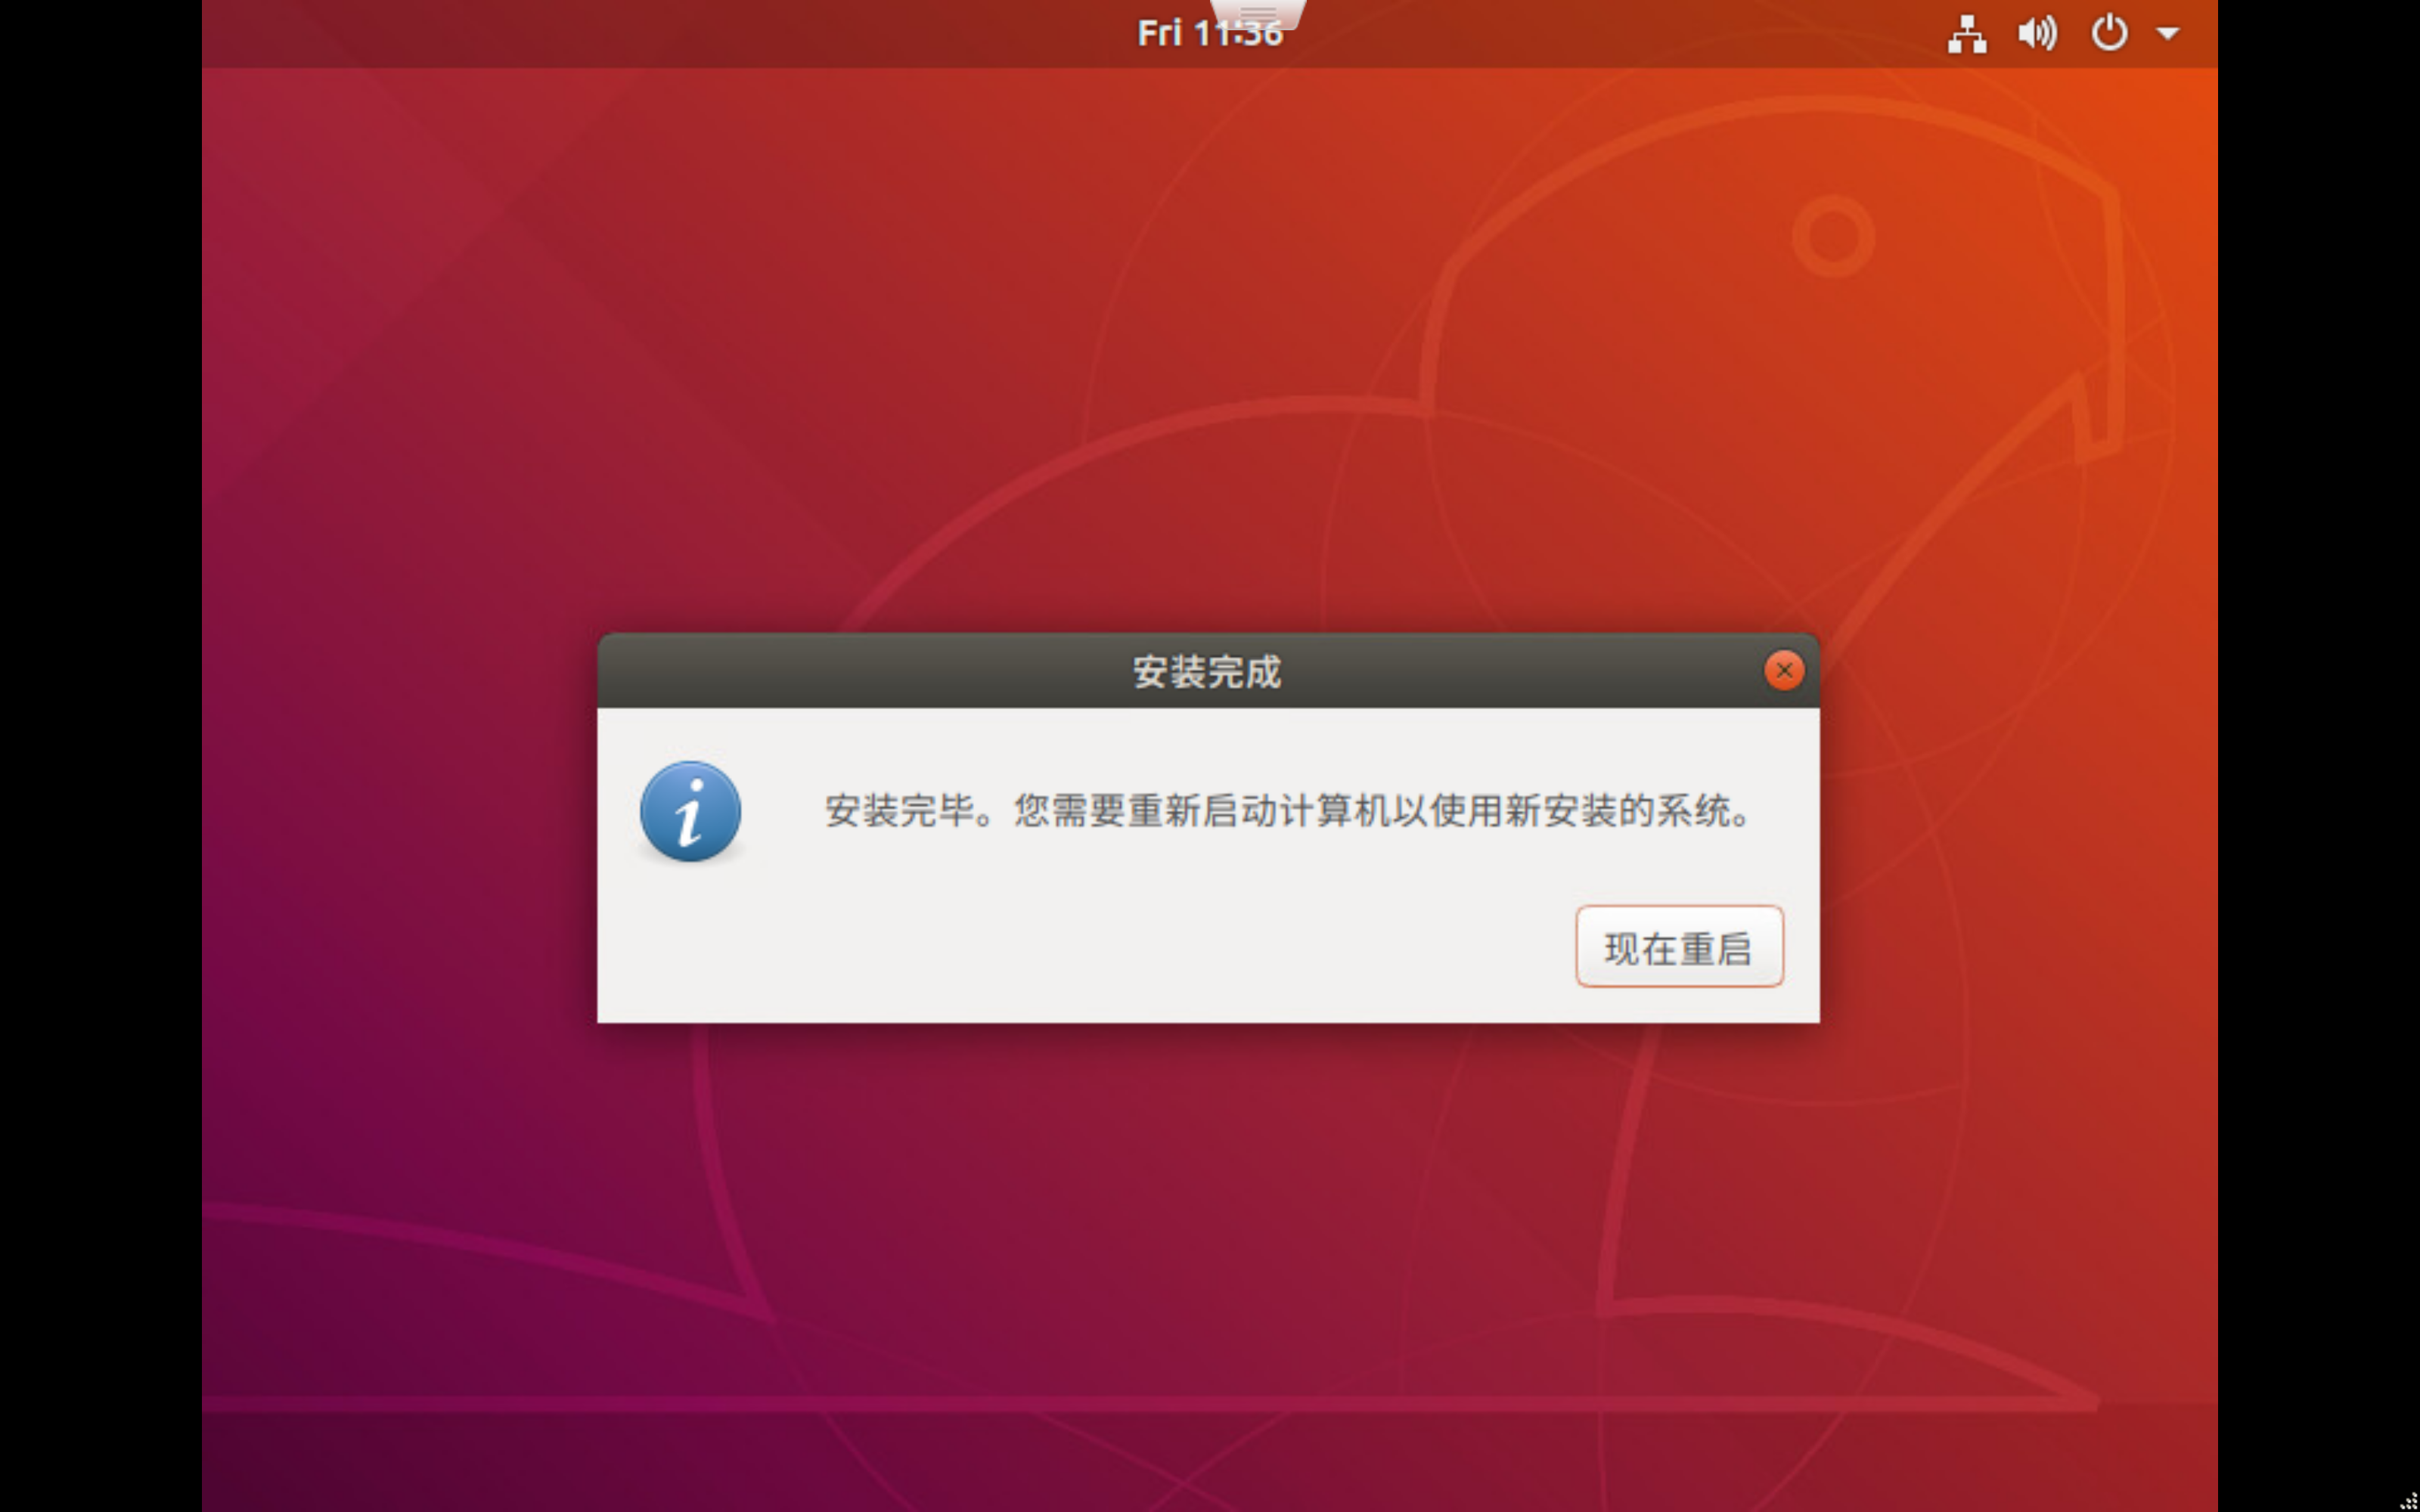Dismiss the dialog with the orange X
This screenshot has height=1512, width=2420.
point(1784,670)
